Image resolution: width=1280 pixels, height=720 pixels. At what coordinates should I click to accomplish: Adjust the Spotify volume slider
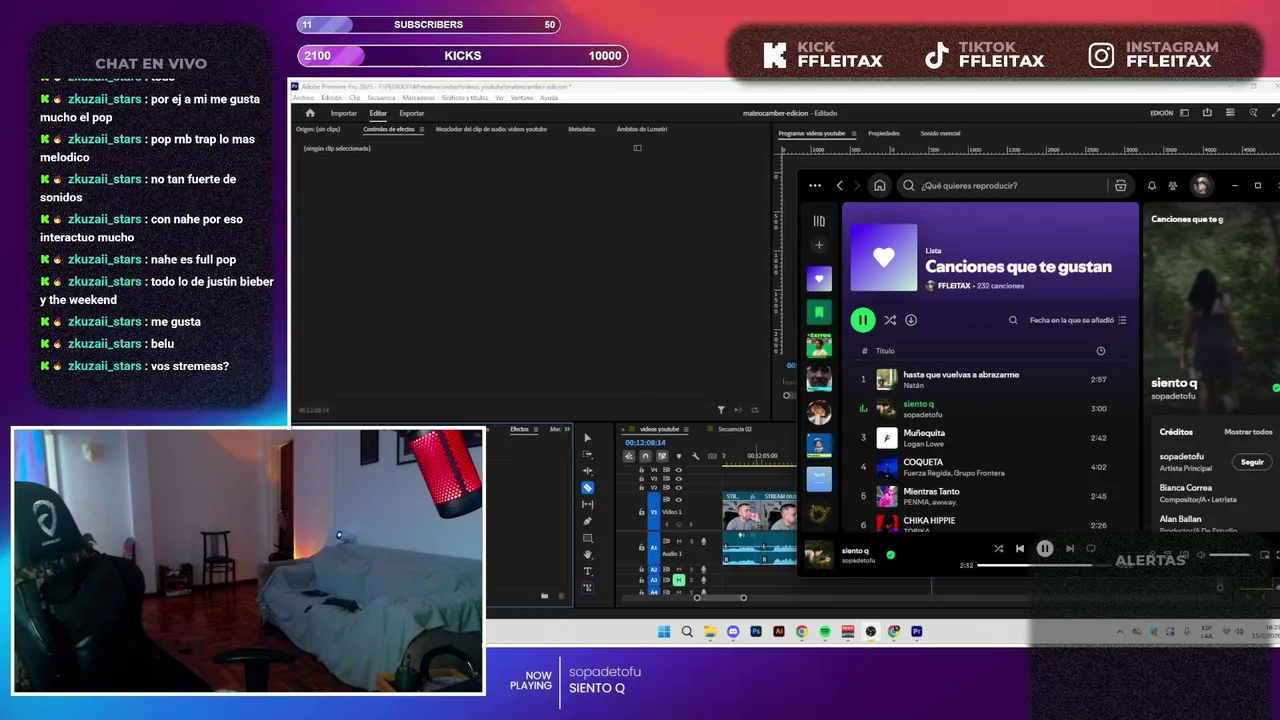1229,555
